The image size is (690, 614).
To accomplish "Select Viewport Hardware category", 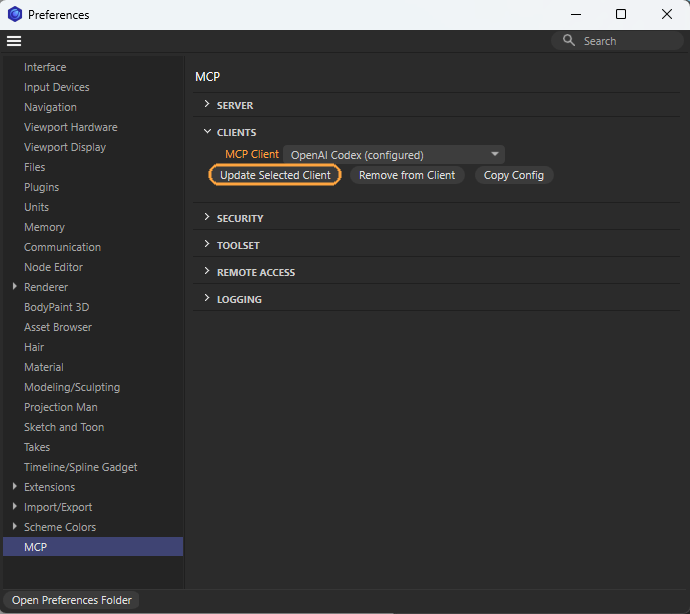I will pos(71,127).
